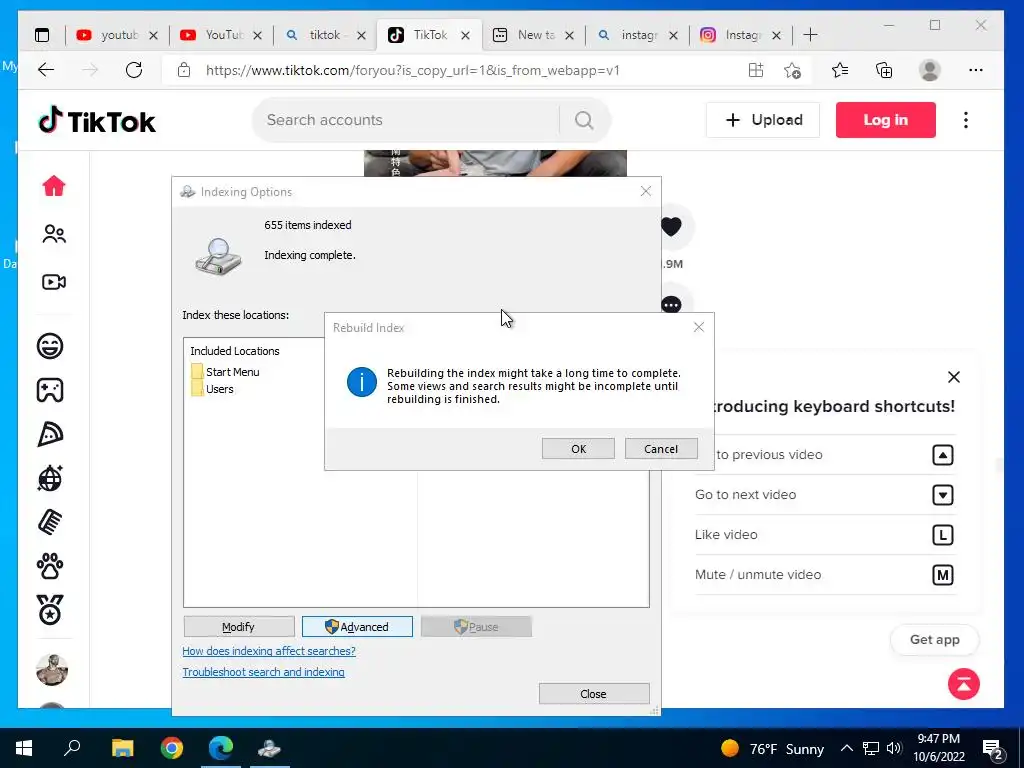Select the Dance disco ball category icon
The height and width of the screenshot is (768, 1024).
pos(50,478)
